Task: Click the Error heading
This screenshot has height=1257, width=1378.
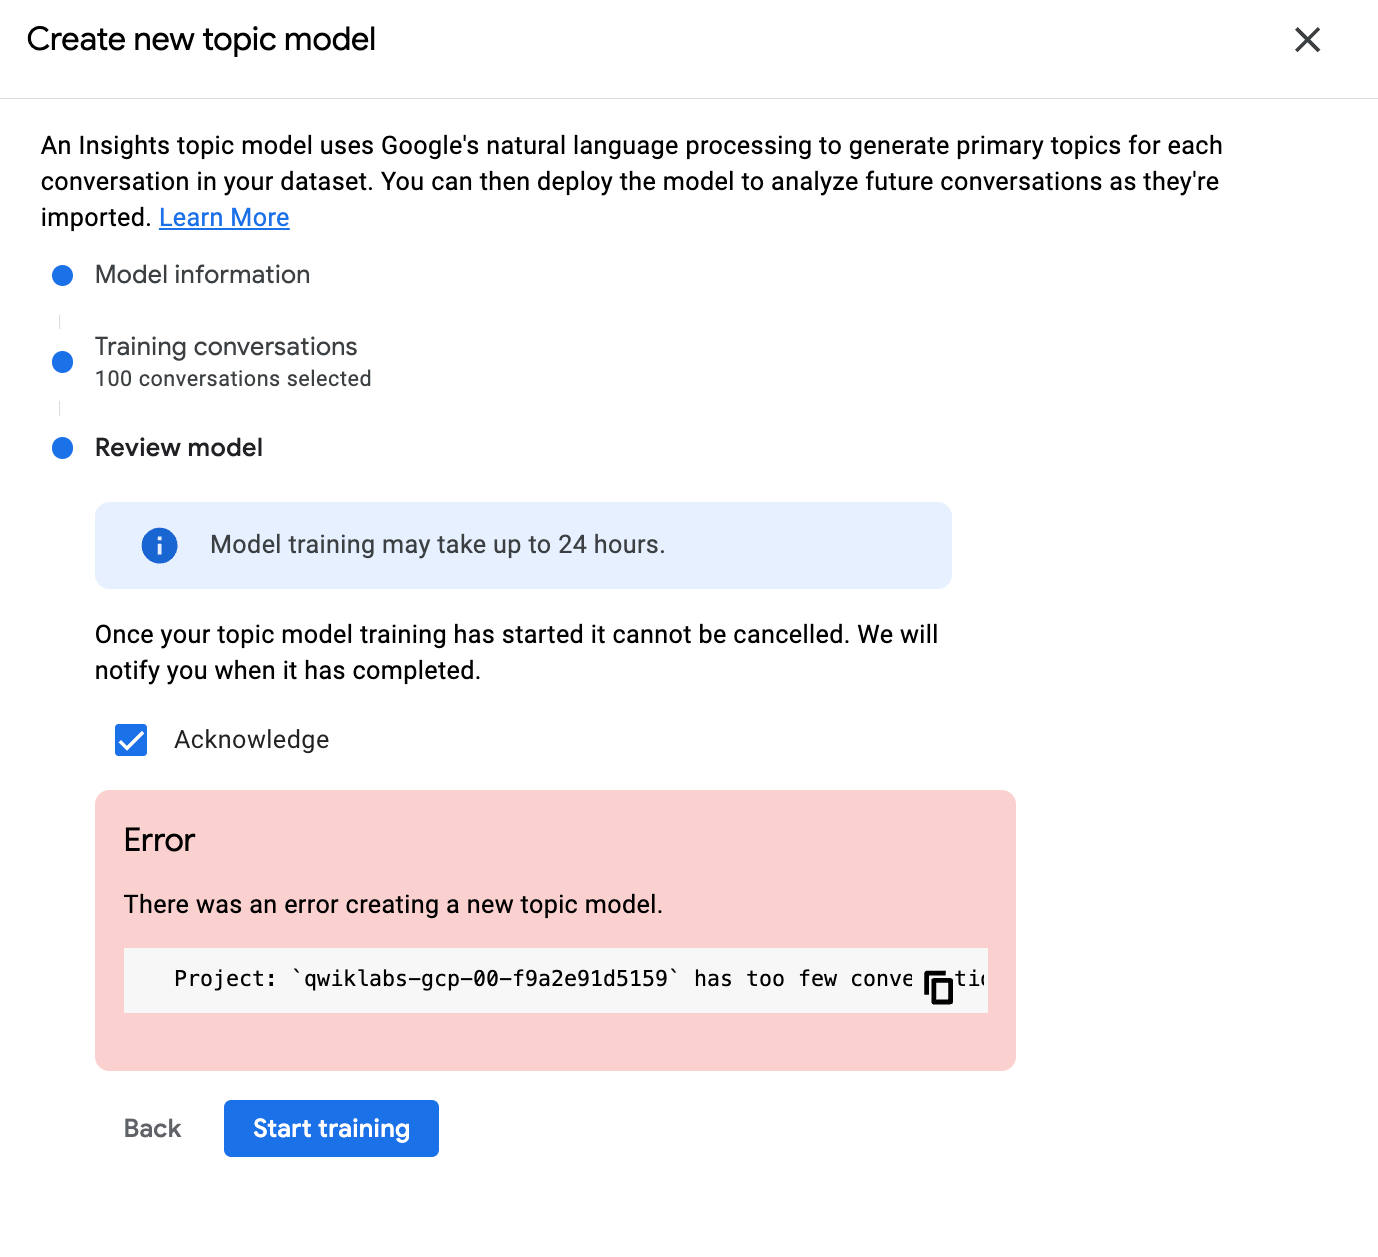Action: tap(159, 840)
